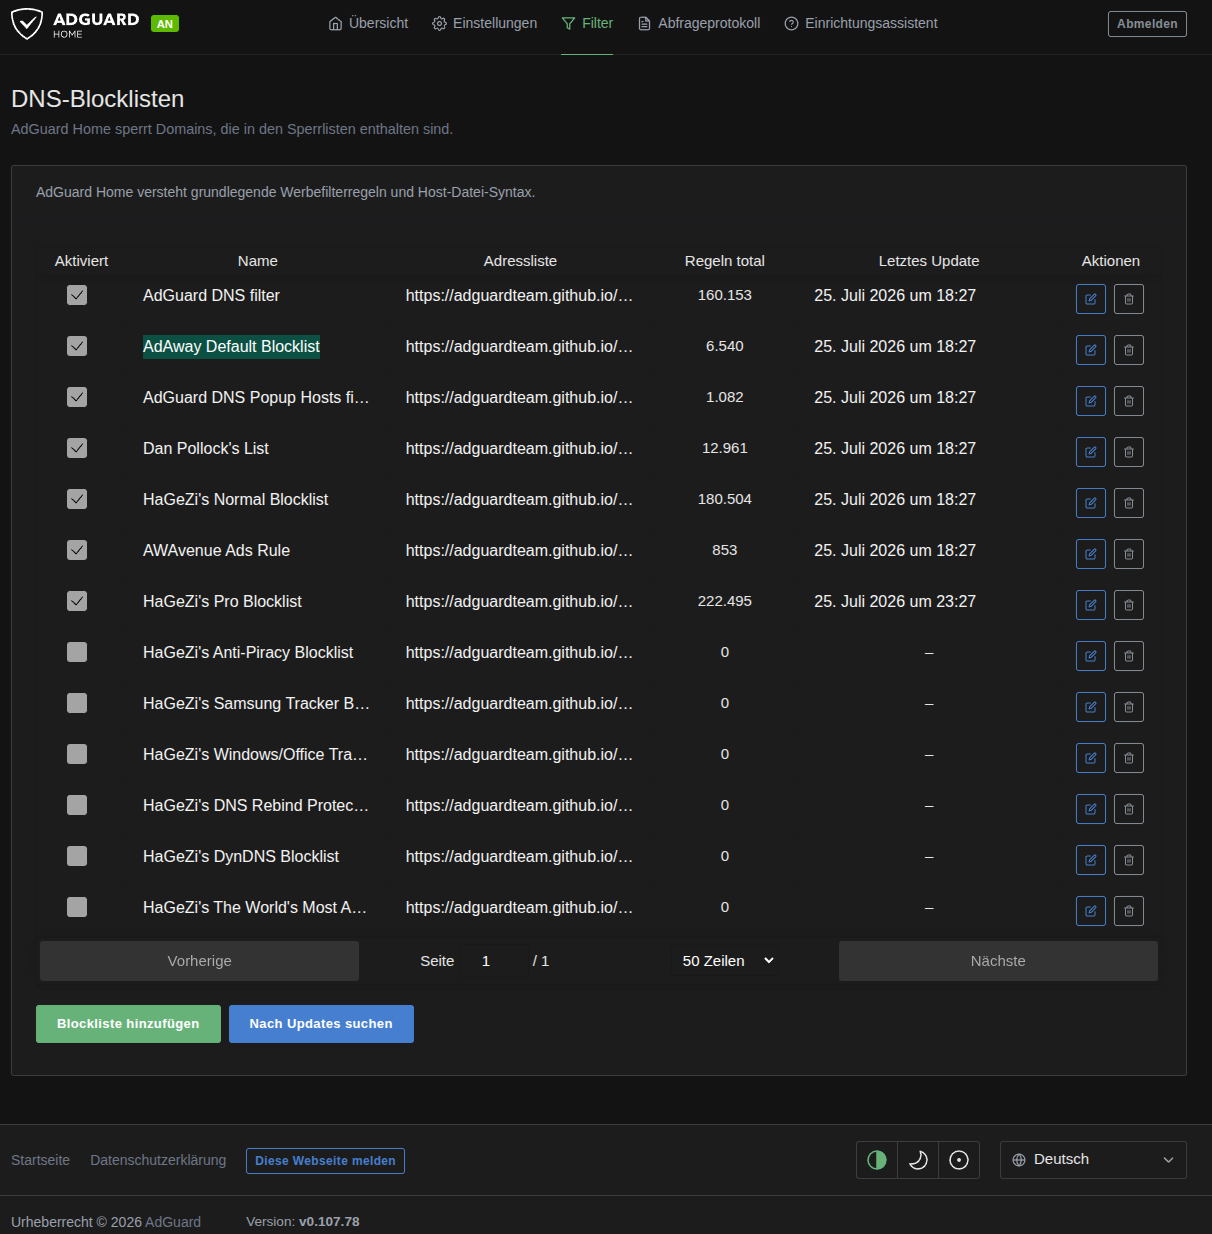Click the AdGuard Home shield logo
Viewport: 1212px width, 1234px height.
click(x=27, y=23)
